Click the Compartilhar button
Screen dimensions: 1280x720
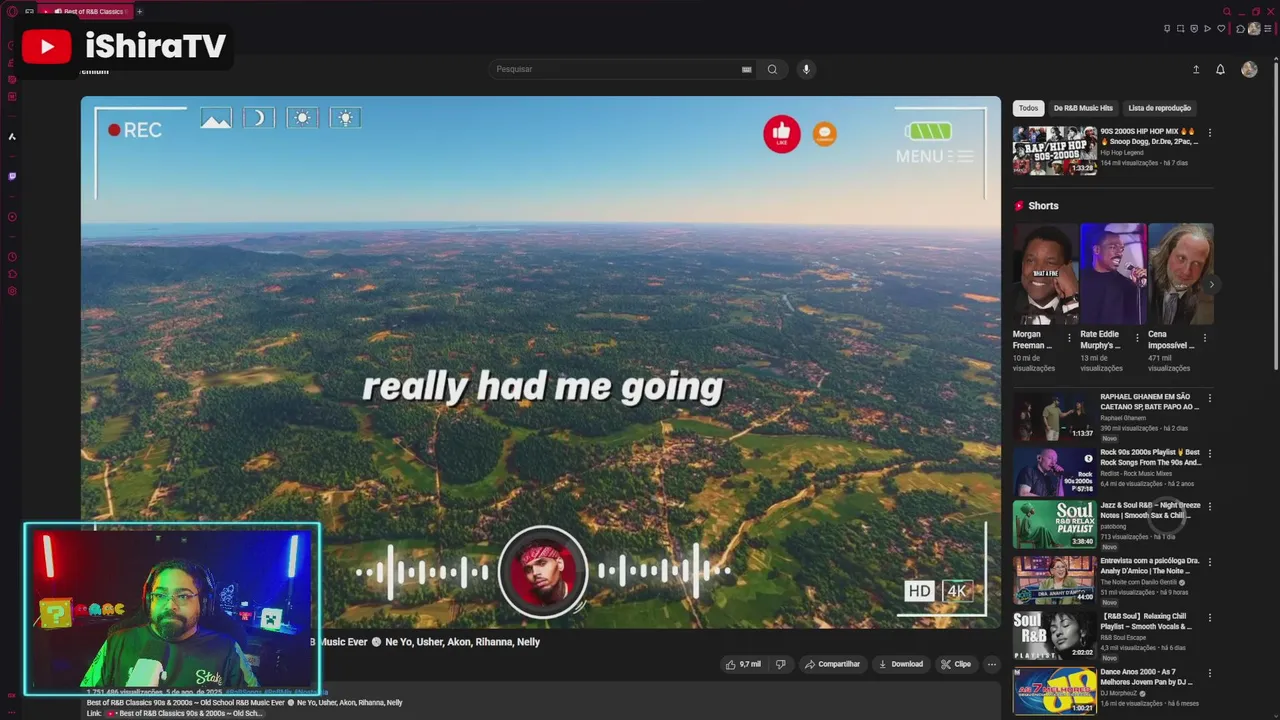833,664
